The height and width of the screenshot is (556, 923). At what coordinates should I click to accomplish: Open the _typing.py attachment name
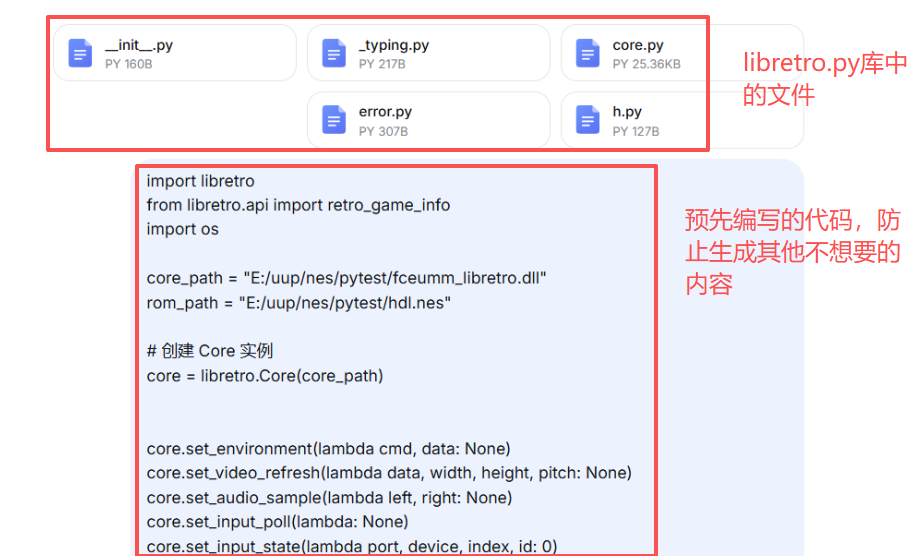pyautogui.click(x=393, y=45)
